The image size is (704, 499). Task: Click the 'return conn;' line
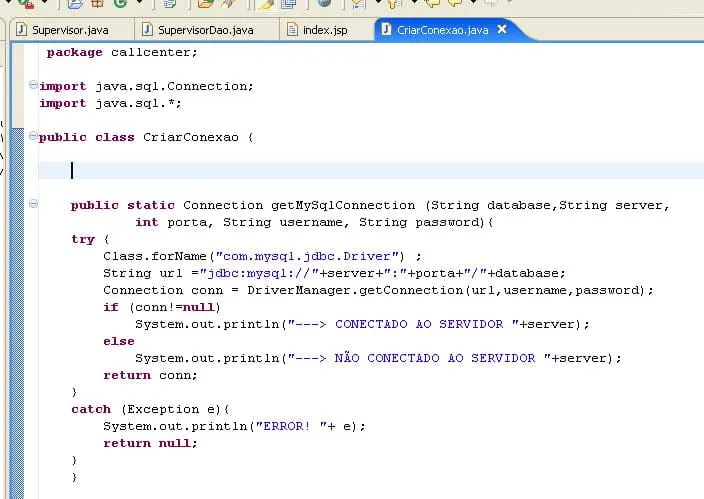click(150, 375)
